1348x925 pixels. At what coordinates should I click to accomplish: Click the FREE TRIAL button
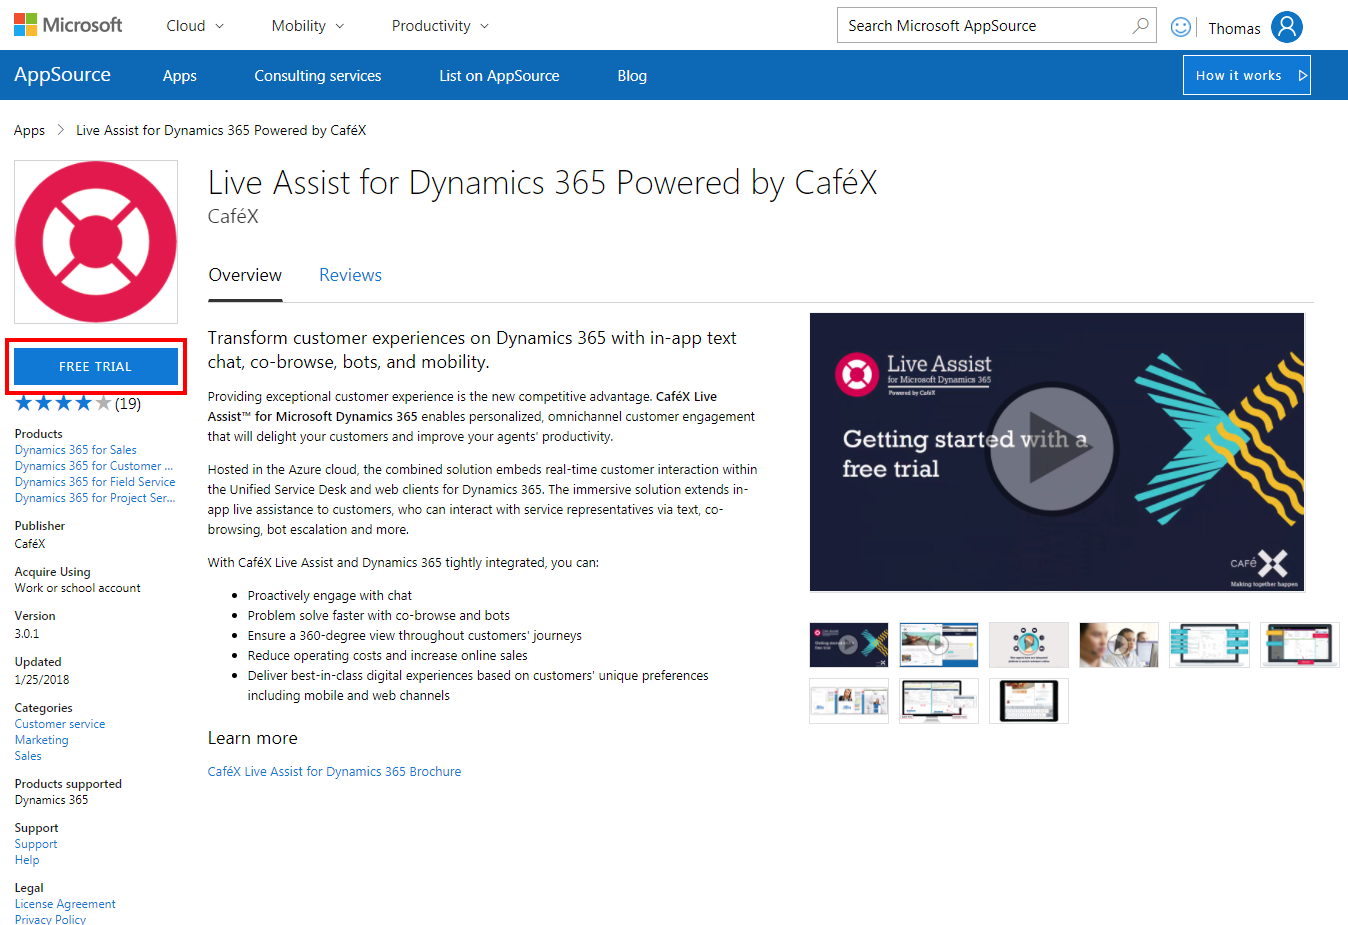click(x=96, y=366)
